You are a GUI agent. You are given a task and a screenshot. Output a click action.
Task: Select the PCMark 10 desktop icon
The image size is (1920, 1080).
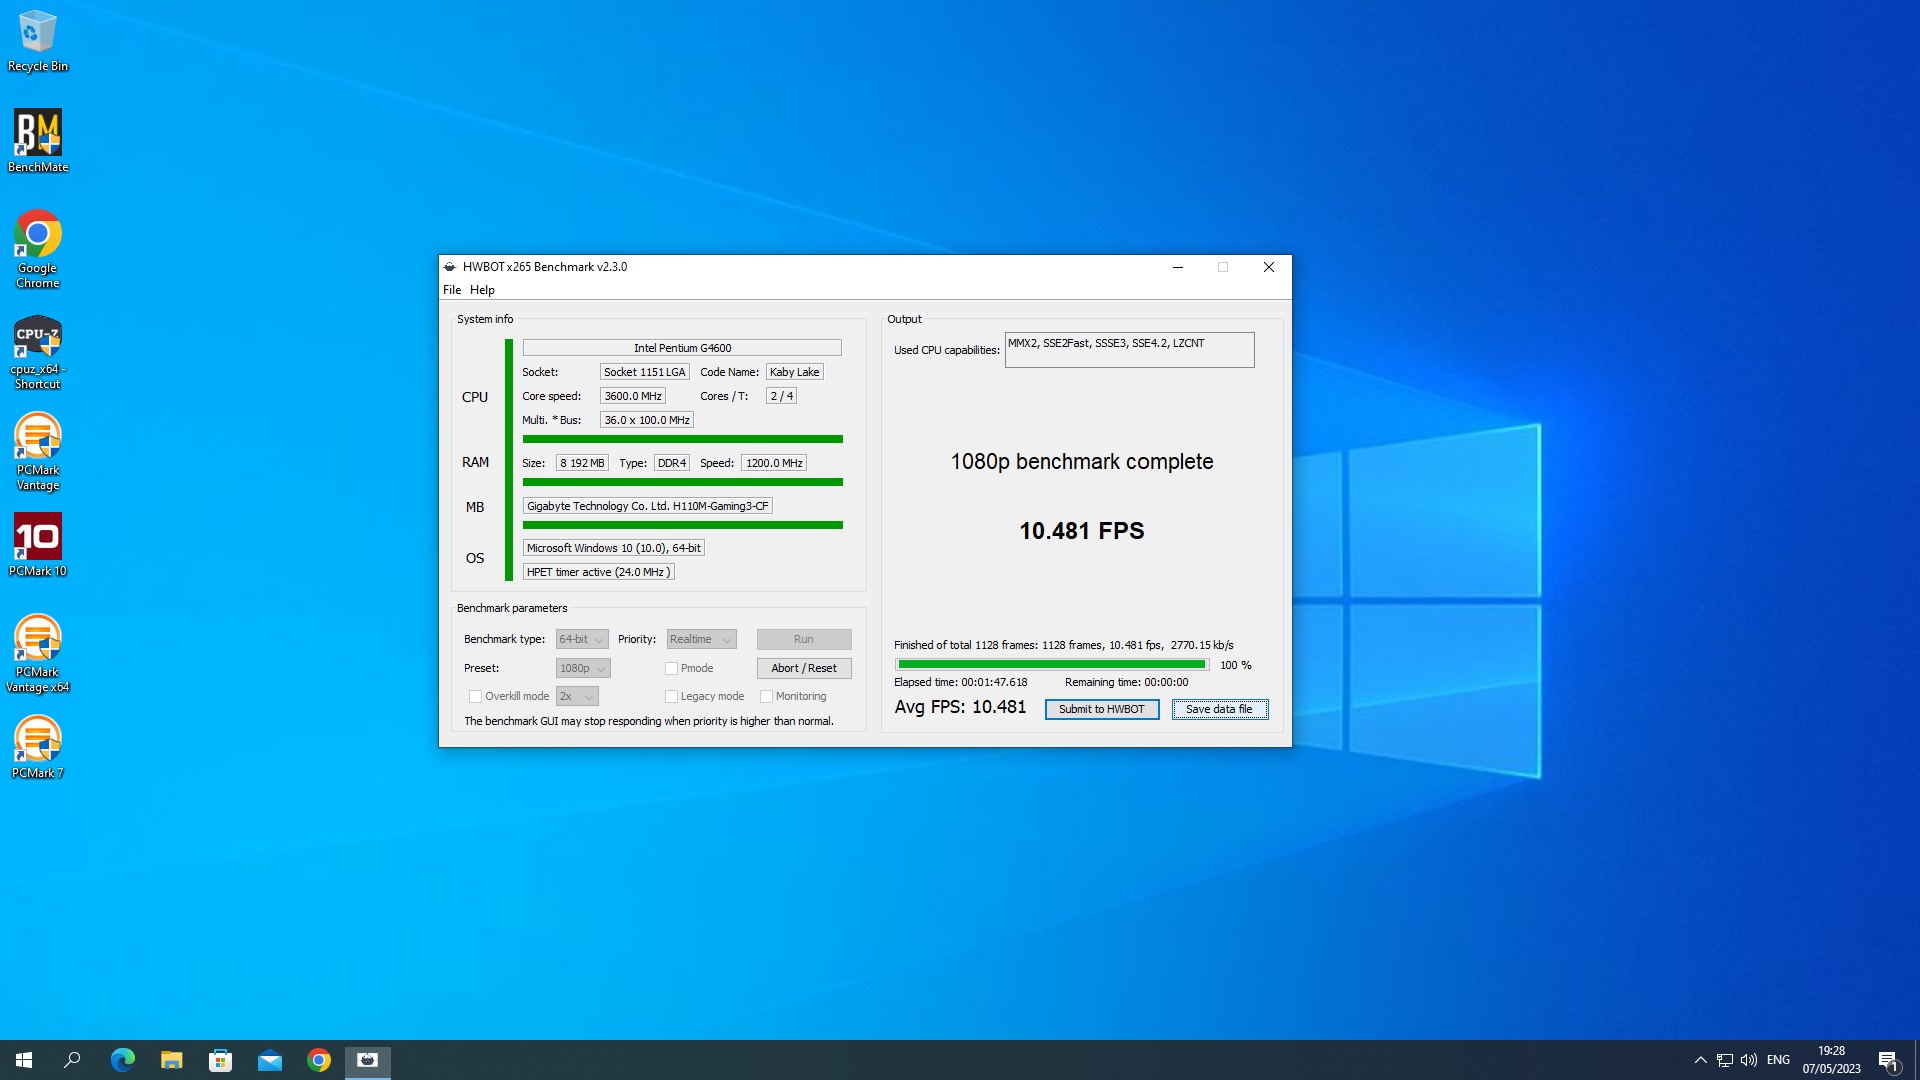pos(38,545)
